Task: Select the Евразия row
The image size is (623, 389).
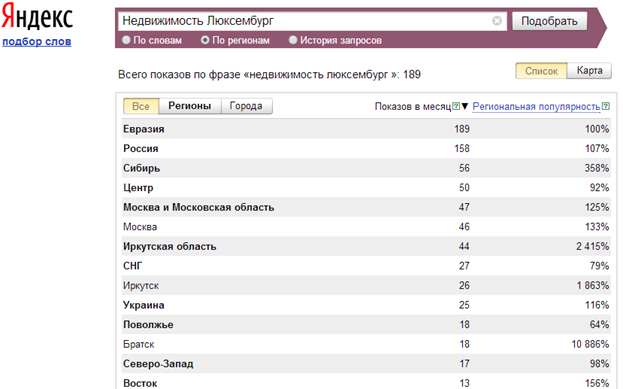Action: pos(366,129)
